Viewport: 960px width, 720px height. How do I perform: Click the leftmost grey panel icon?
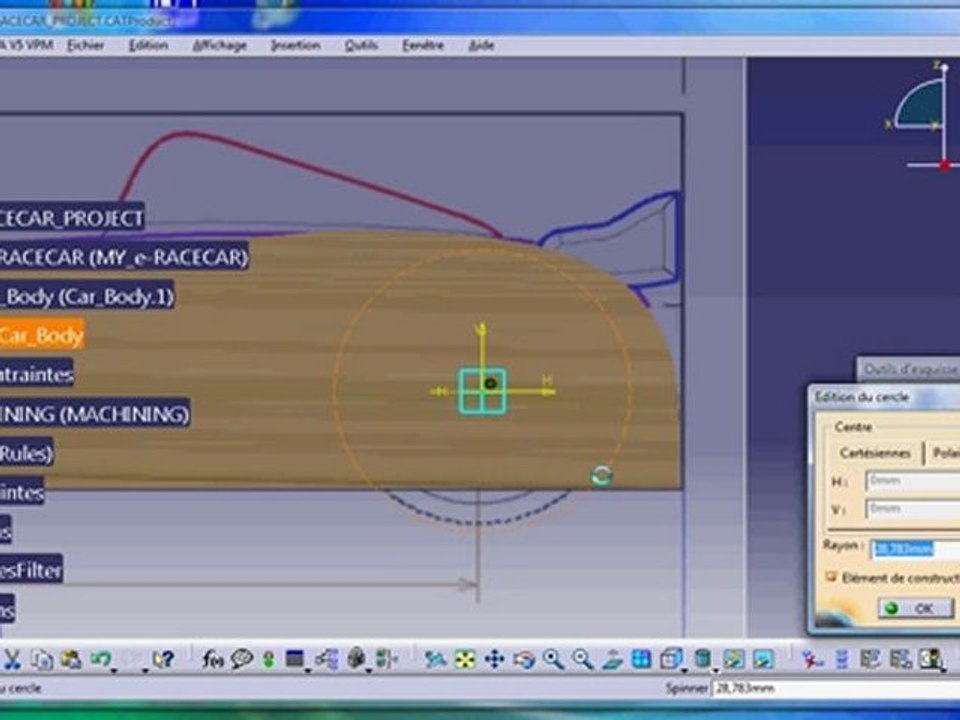click(870, 660)
